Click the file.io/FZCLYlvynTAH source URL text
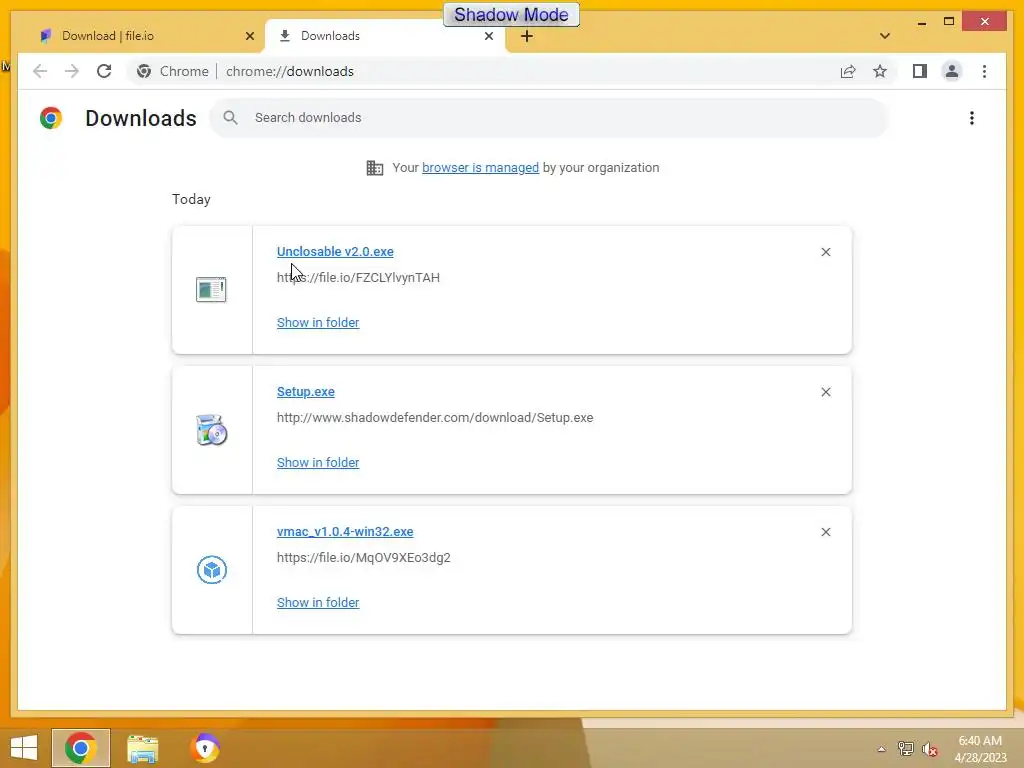This screenshot has height=768, width=1024. click(358, 278)
